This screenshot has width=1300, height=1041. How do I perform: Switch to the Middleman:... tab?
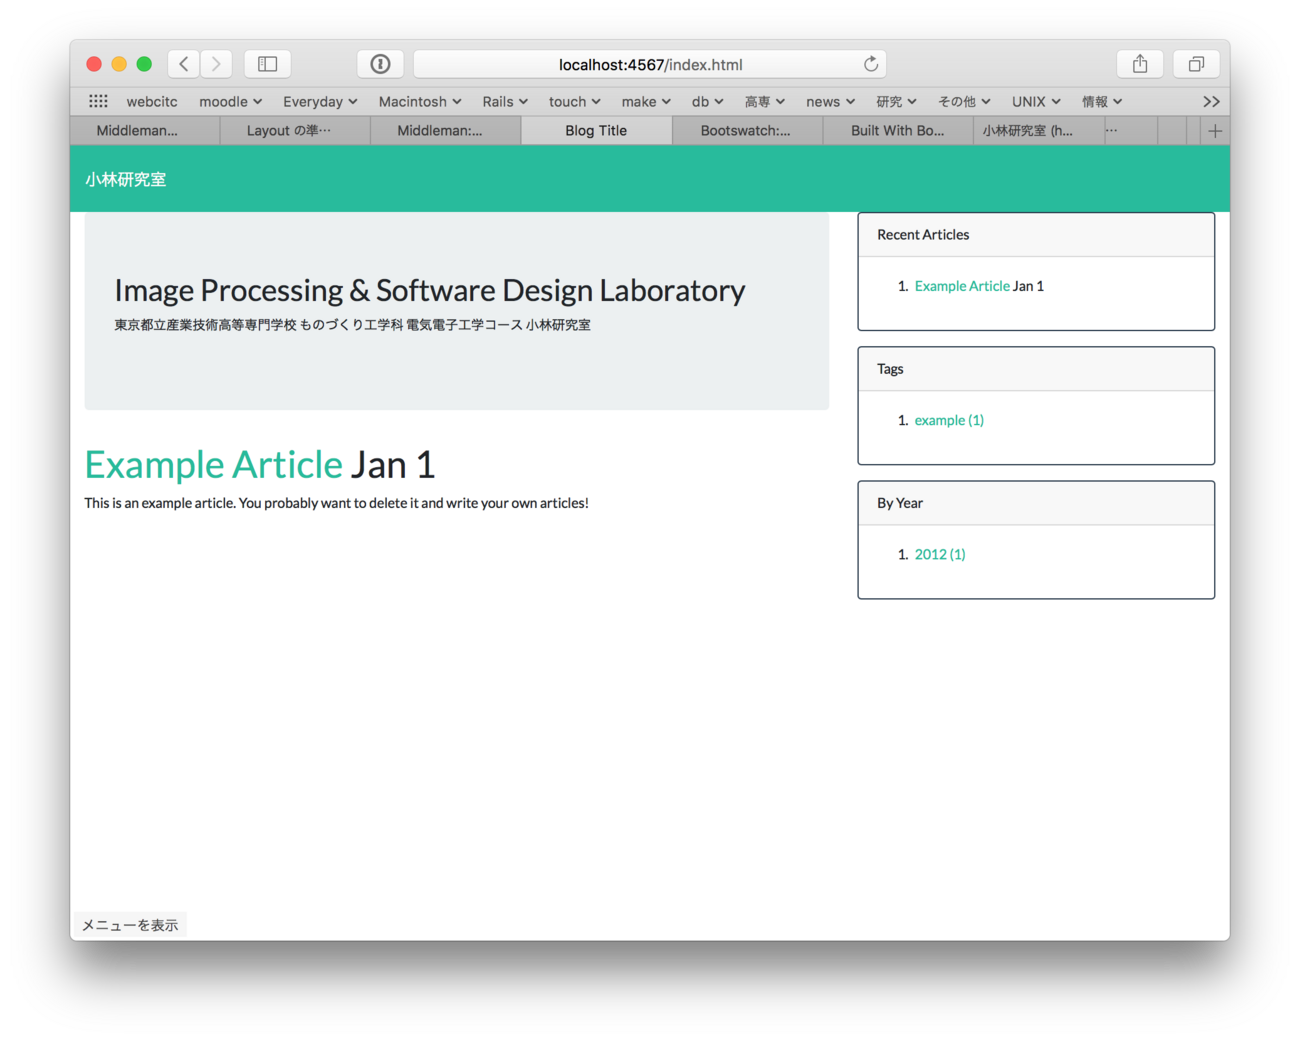coord(446,131)
